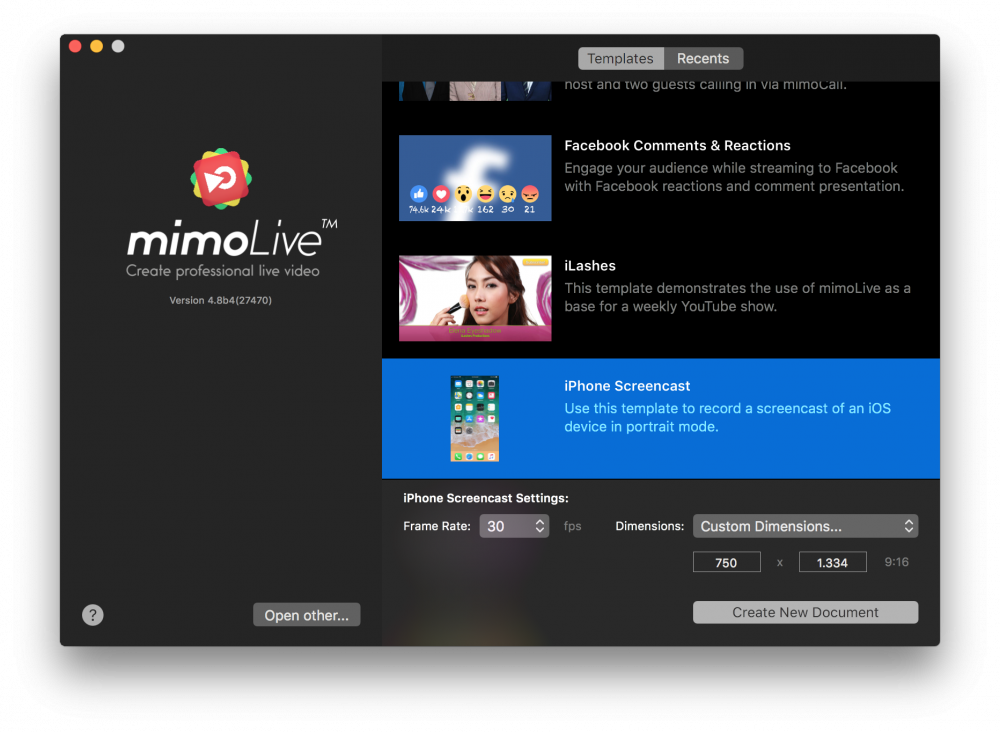Click the iLashes description text
Image resolution: width=1000 pixels, height=732 pixels.
pos(737,297)
